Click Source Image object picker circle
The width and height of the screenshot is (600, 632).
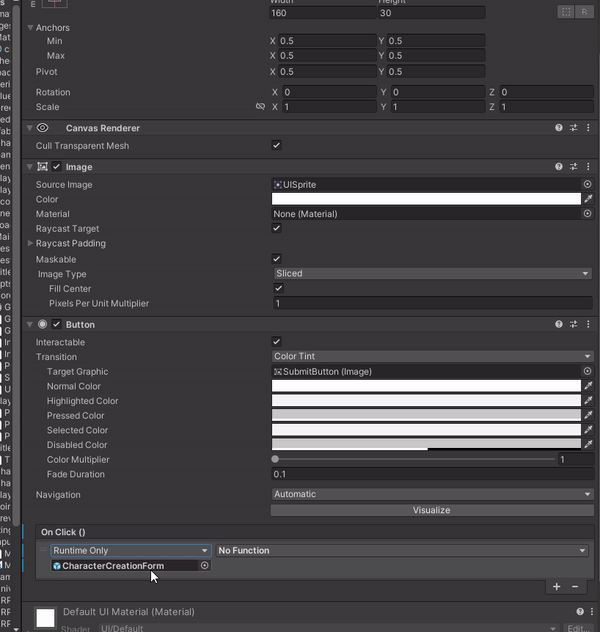[588, 184]
